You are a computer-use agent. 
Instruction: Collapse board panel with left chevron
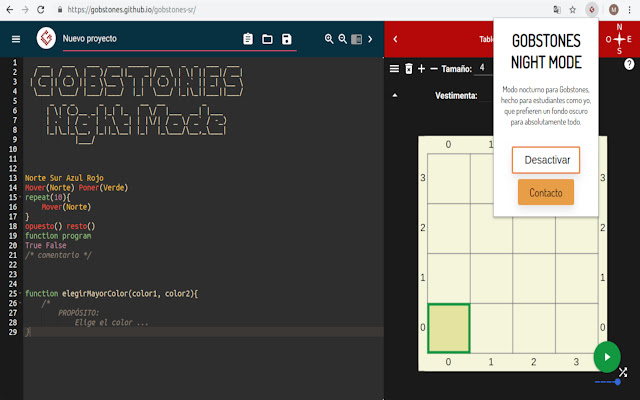[395, 39]
